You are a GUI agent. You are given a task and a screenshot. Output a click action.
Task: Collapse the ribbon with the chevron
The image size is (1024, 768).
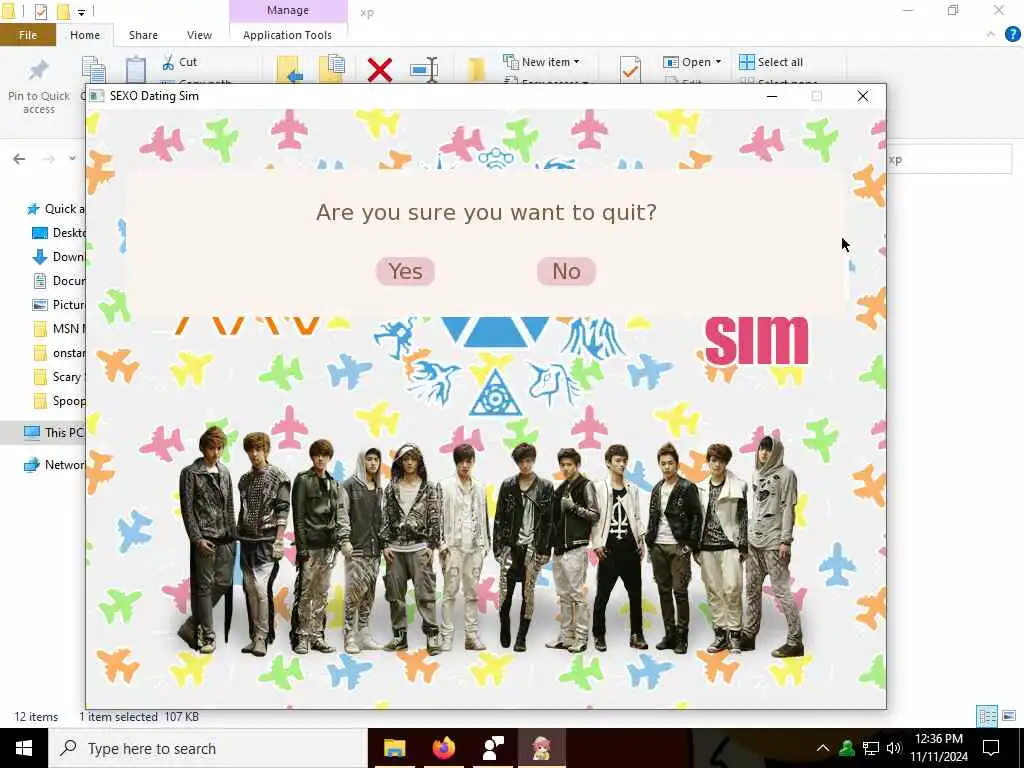[991, 35]
